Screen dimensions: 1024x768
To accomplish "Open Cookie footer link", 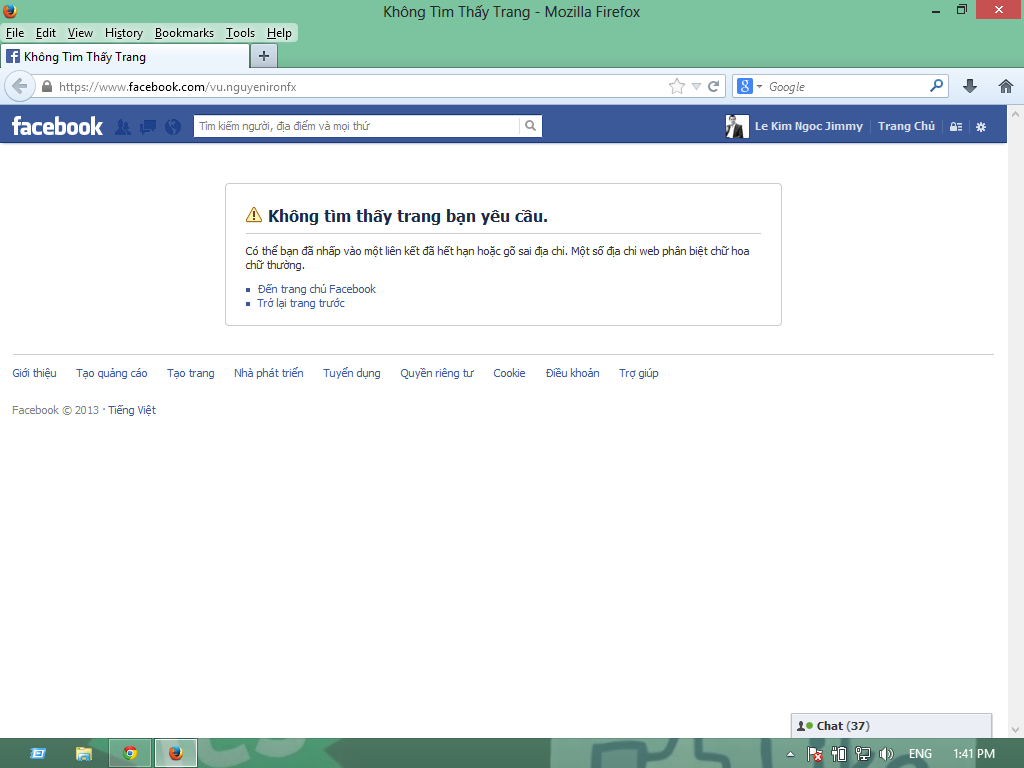I will pos(509,373).
